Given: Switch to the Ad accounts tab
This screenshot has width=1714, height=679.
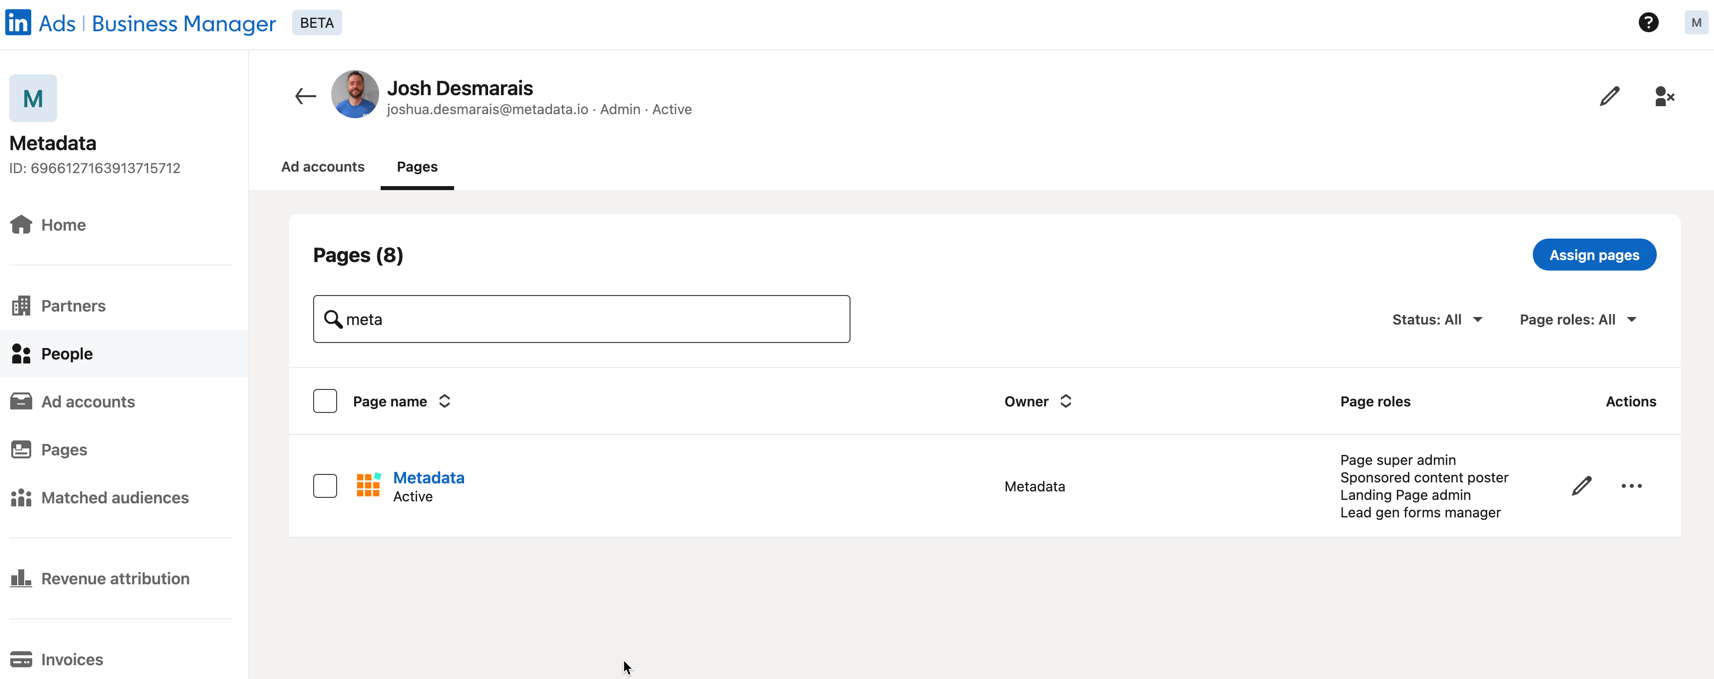Looking at the screenshot, I should click(x=322, y=167).
